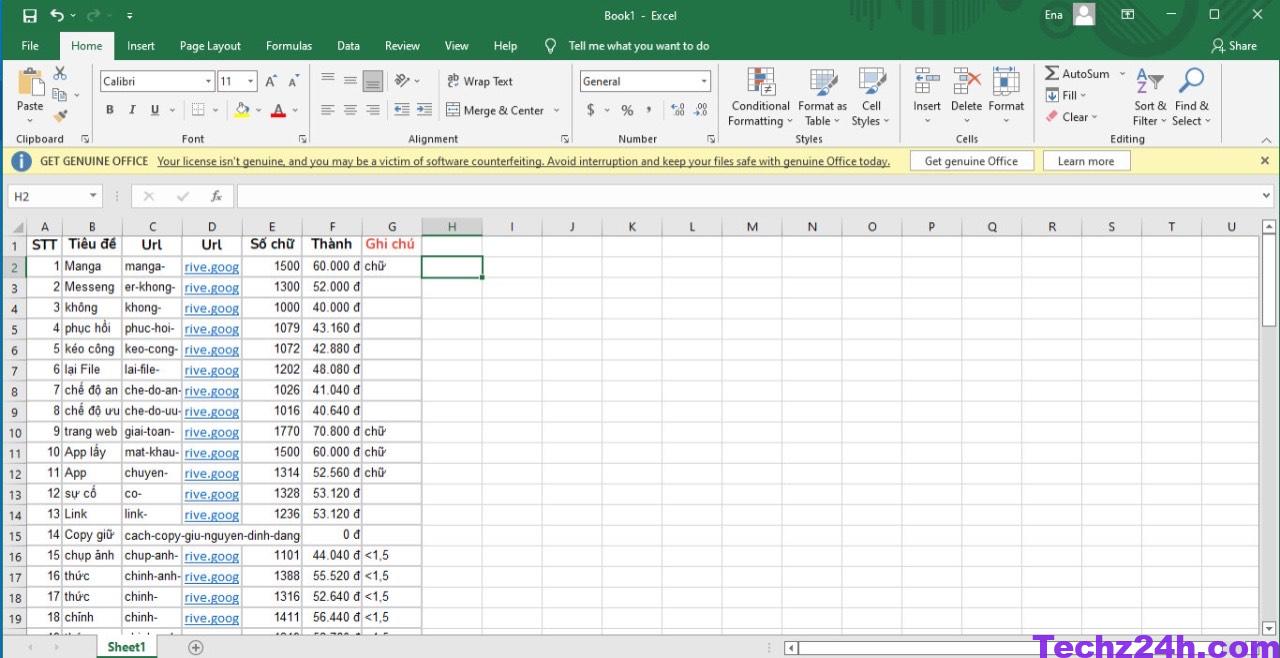Toggle Italic formatting
1280x658 pixels.
coord(132,110)
